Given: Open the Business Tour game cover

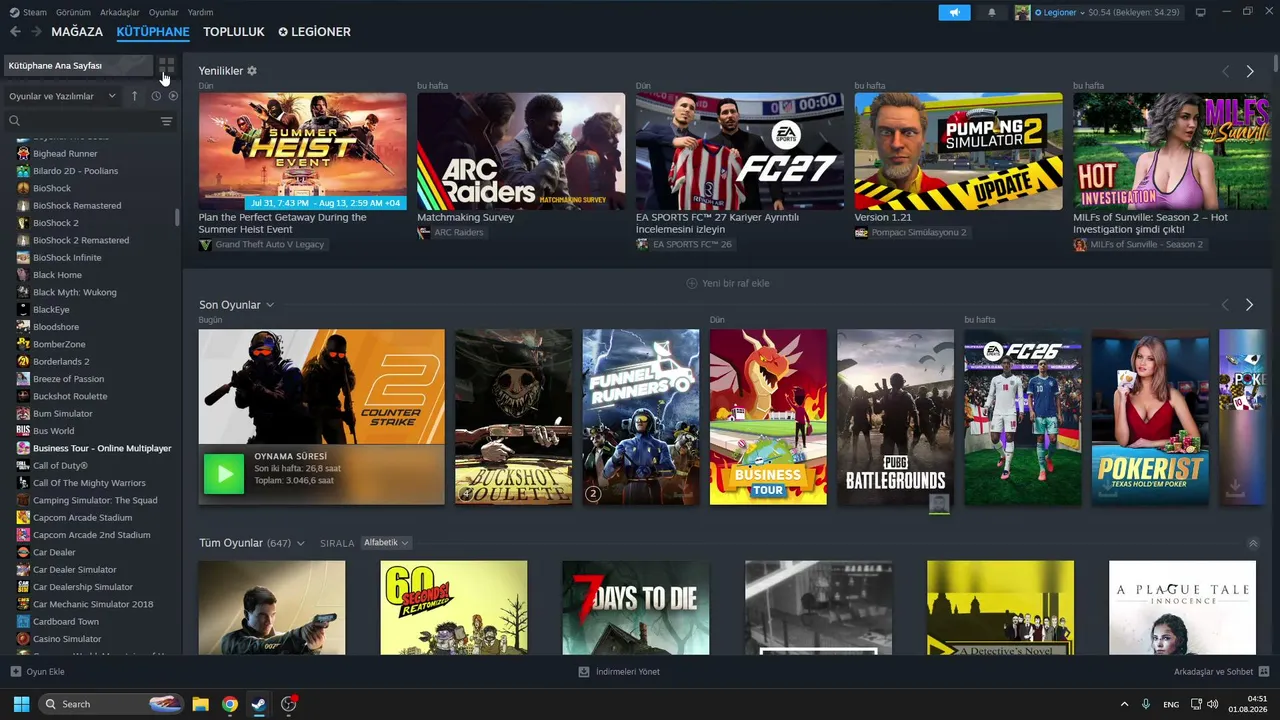Looking at the screenshot, I should coord(768,417).
